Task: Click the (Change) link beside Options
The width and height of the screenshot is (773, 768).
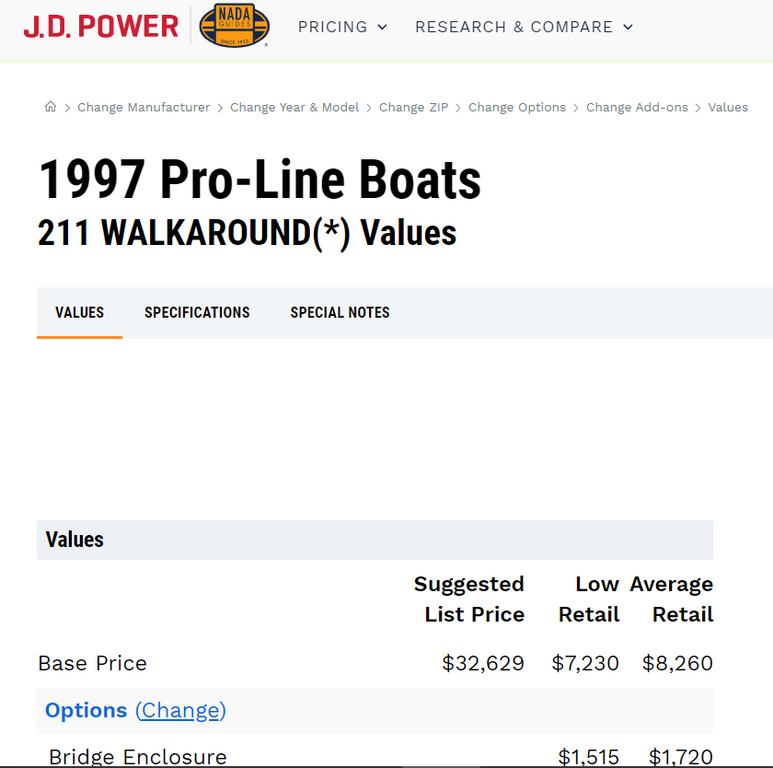Action: [181, 710]
